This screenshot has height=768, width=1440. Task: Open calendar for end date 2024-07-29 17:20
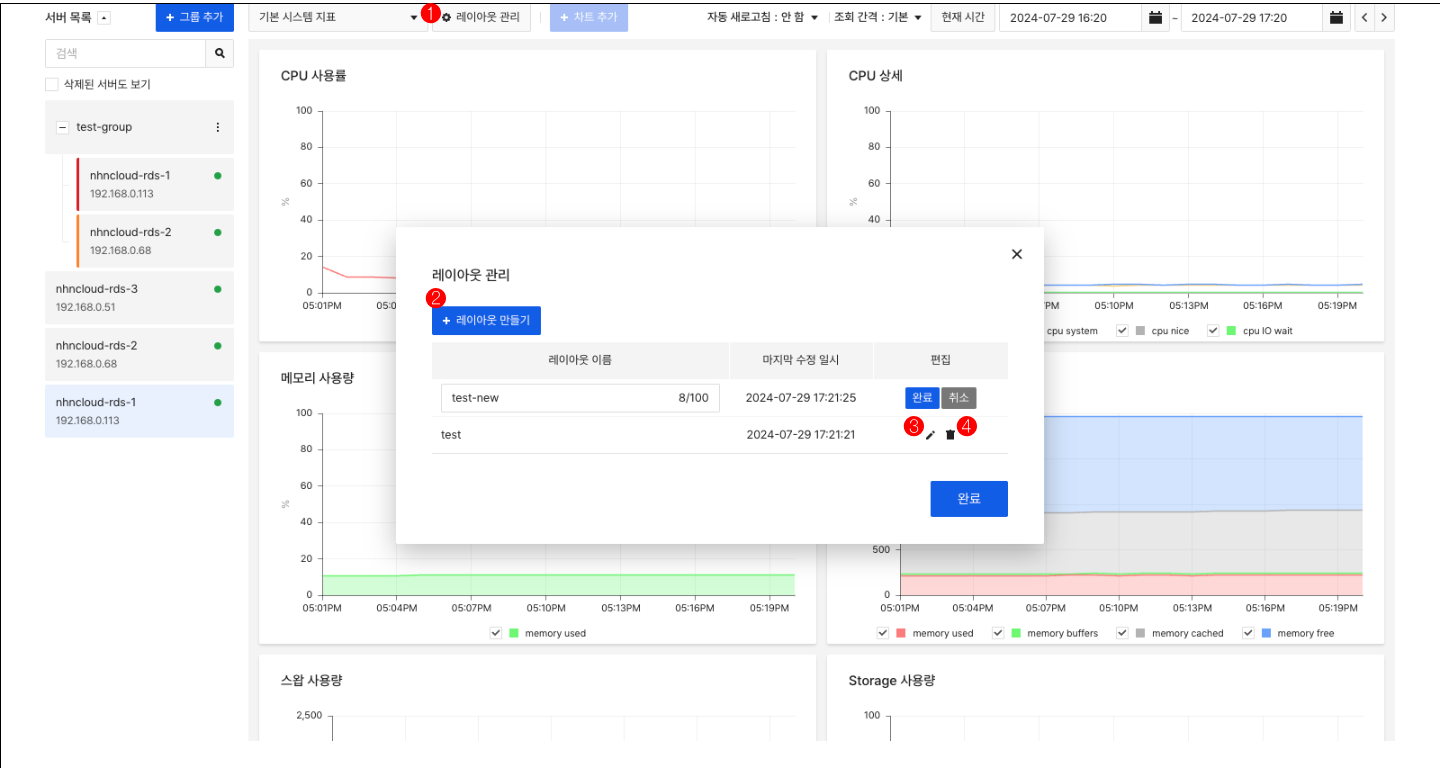tap(1336, 18)
